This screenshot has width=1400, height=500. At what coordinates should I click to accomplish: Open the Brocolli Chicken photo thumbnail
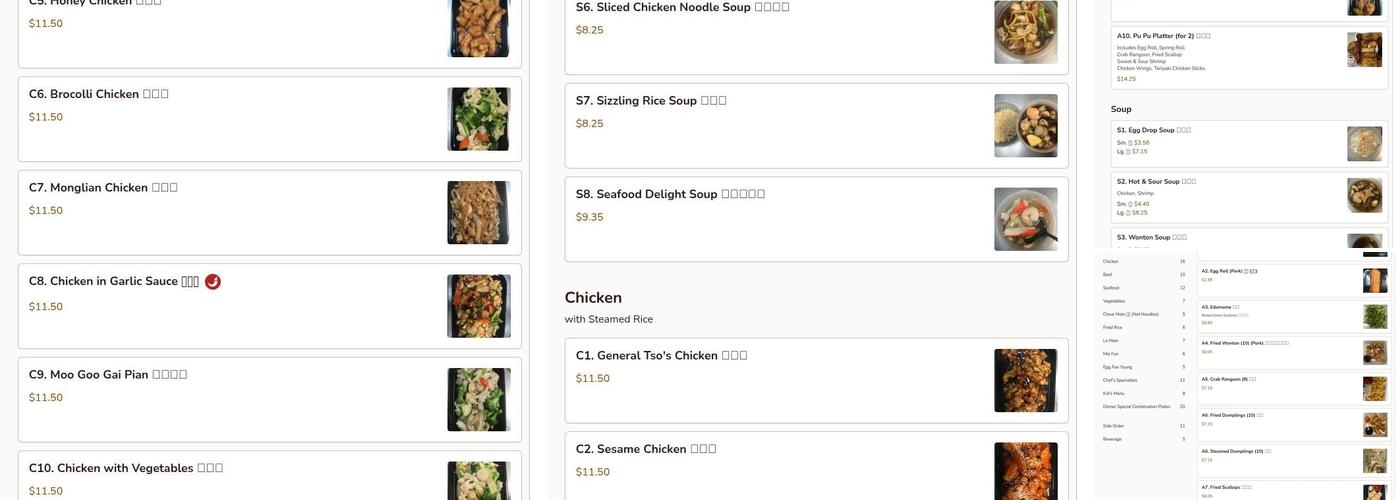pyautogui.click(x=478, y=119)
